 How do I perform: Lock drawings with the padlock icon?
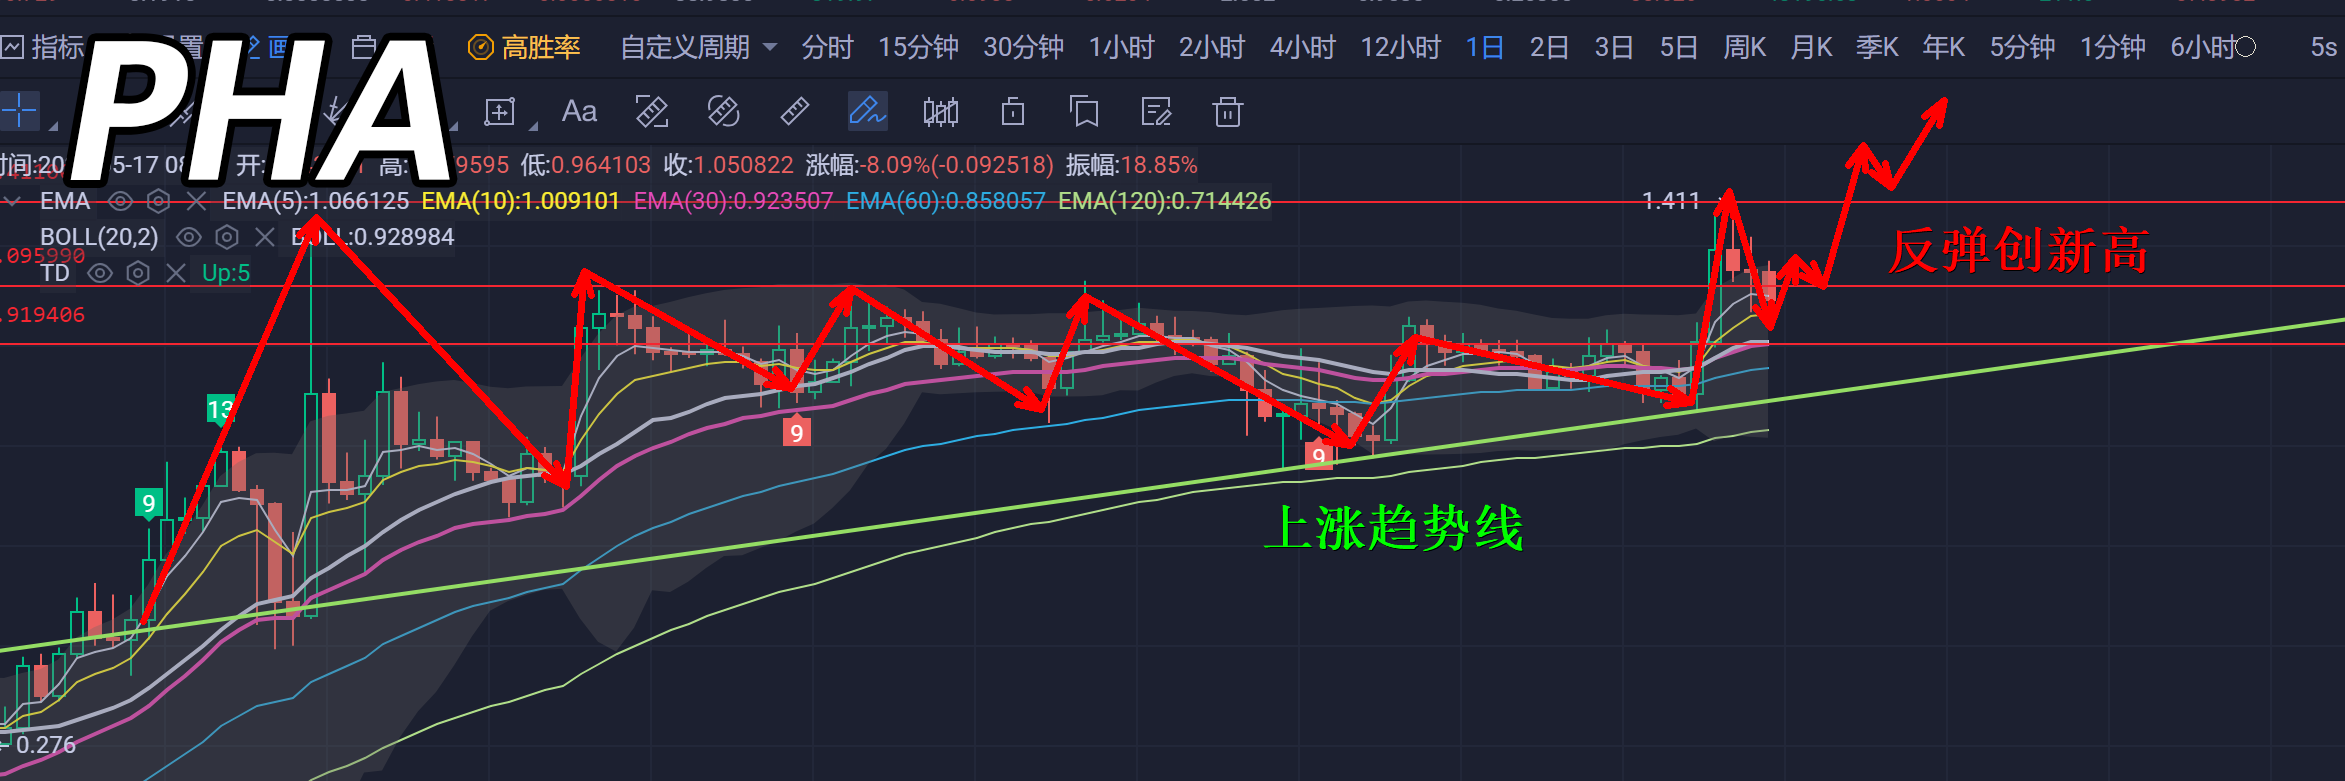pyautogui.click(x=1013, y=112)
